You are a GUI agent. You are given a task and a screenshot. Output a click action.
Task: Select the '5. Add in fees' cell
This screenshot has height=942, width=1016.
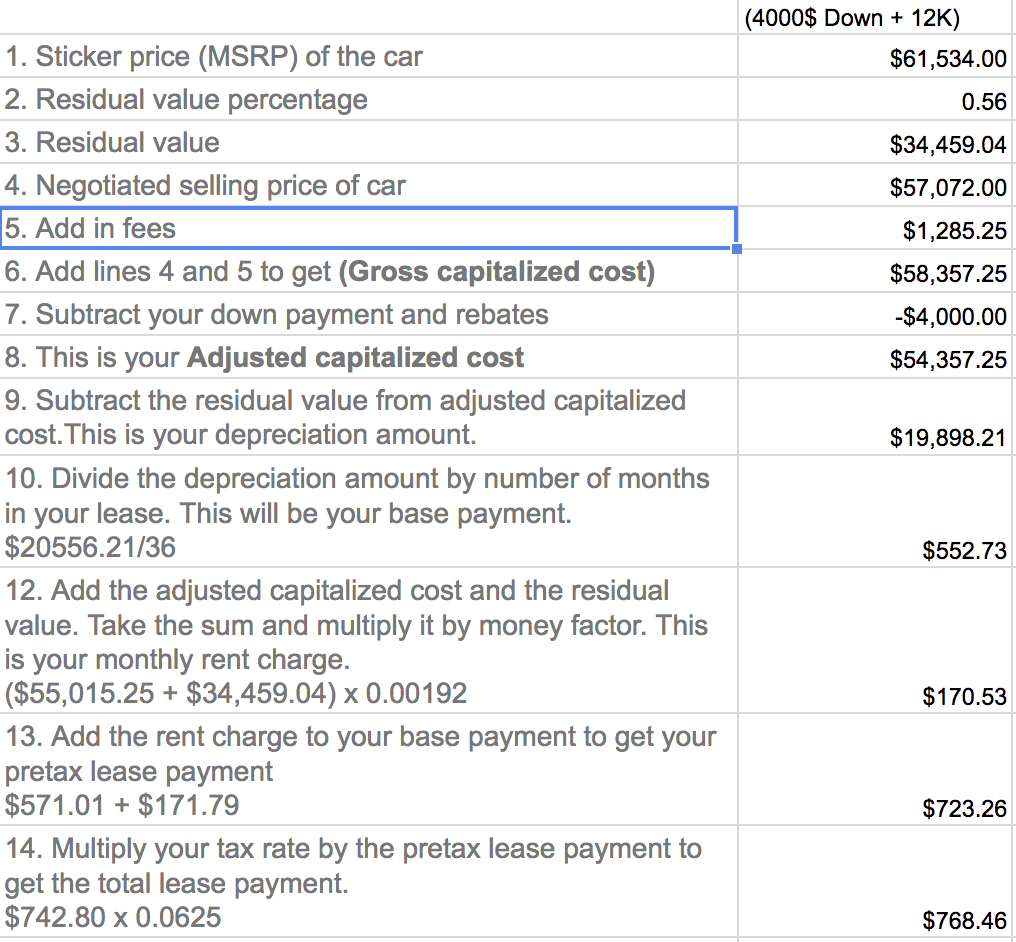(369, 228)
